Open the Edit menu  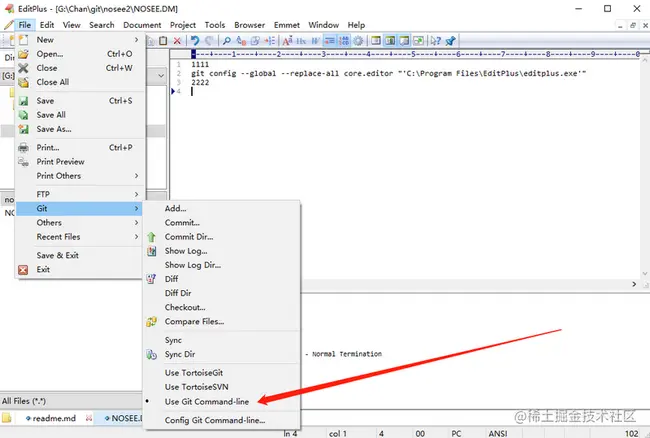pos(47,25)
